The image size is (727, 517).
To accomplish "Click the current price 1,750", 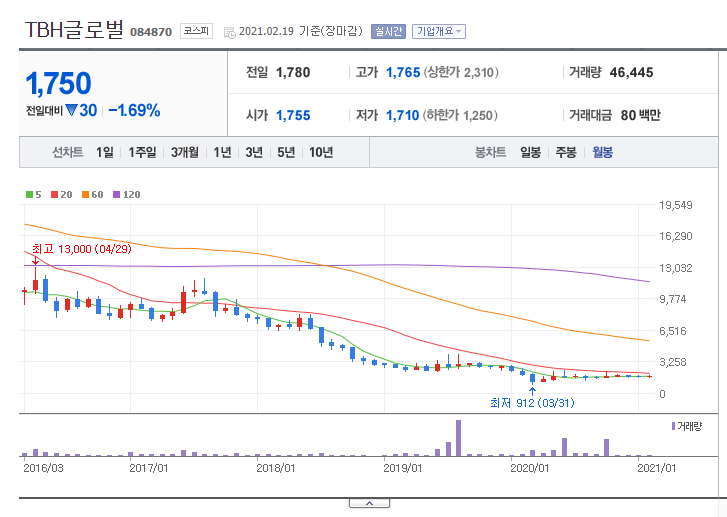I will tap(58, 83).
